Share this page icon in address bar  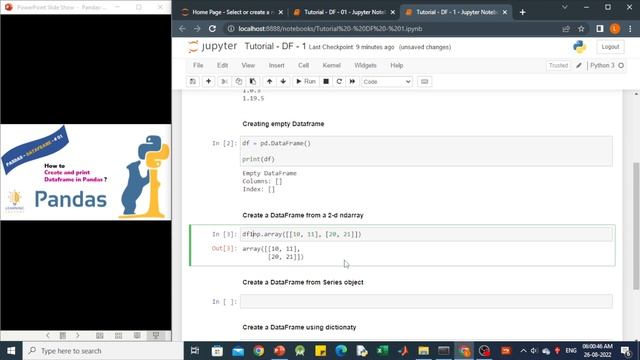pyautogui.click(x=566, y=29)
